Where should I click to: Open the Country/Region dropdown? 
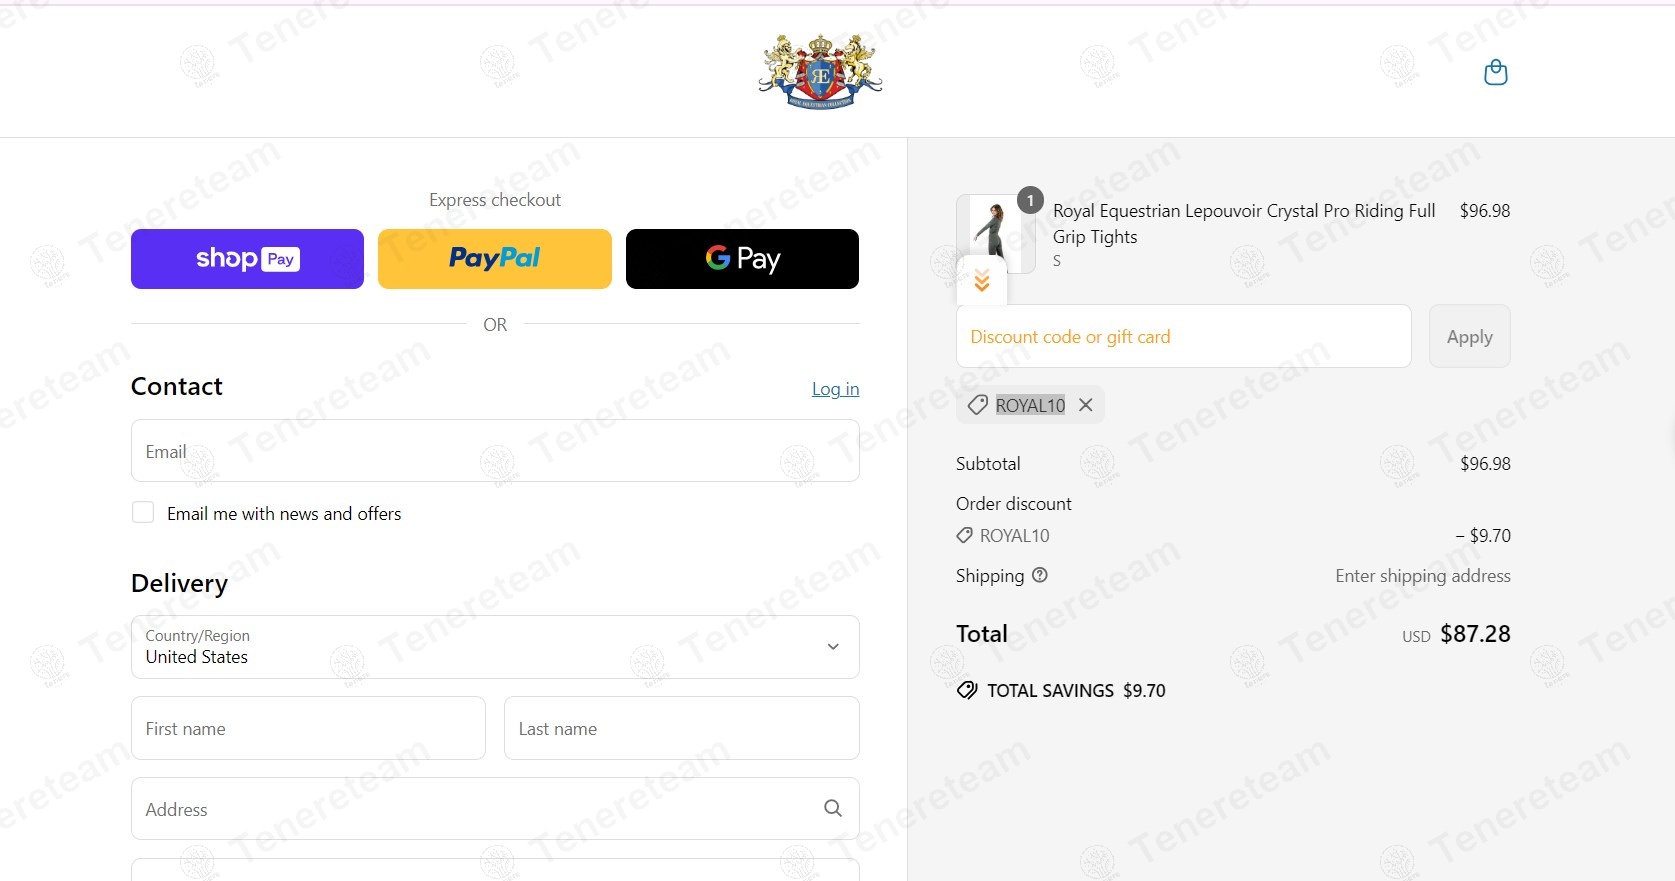coord(495,647)
